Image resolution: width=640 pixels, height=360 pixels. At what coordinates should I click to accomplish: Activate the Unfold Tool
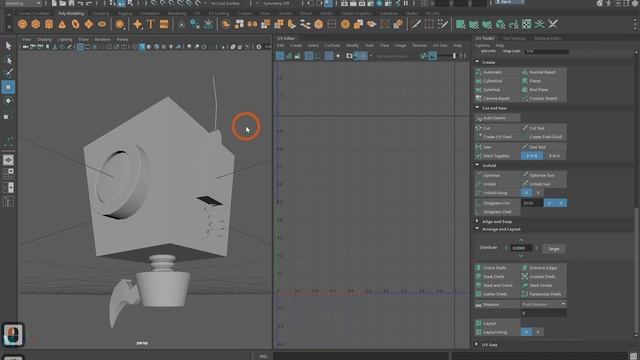click(544, 184)
